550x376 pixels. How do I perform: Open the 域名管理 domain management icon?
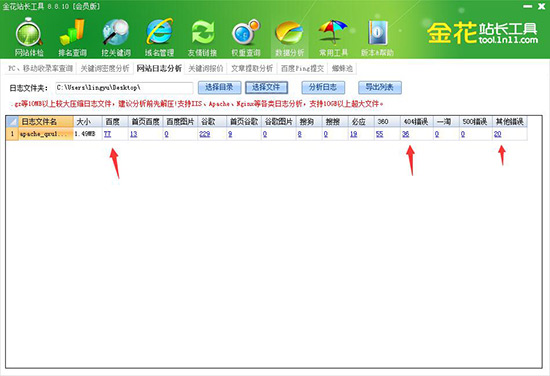160,38
